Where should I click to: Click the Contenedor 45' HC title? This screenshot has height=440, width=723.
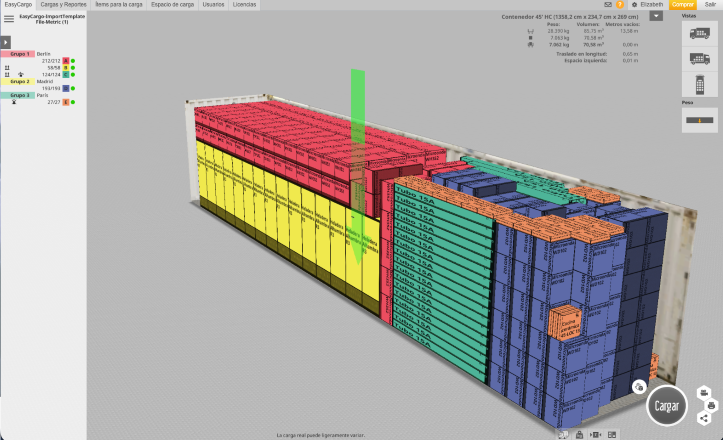pos(569,17)
